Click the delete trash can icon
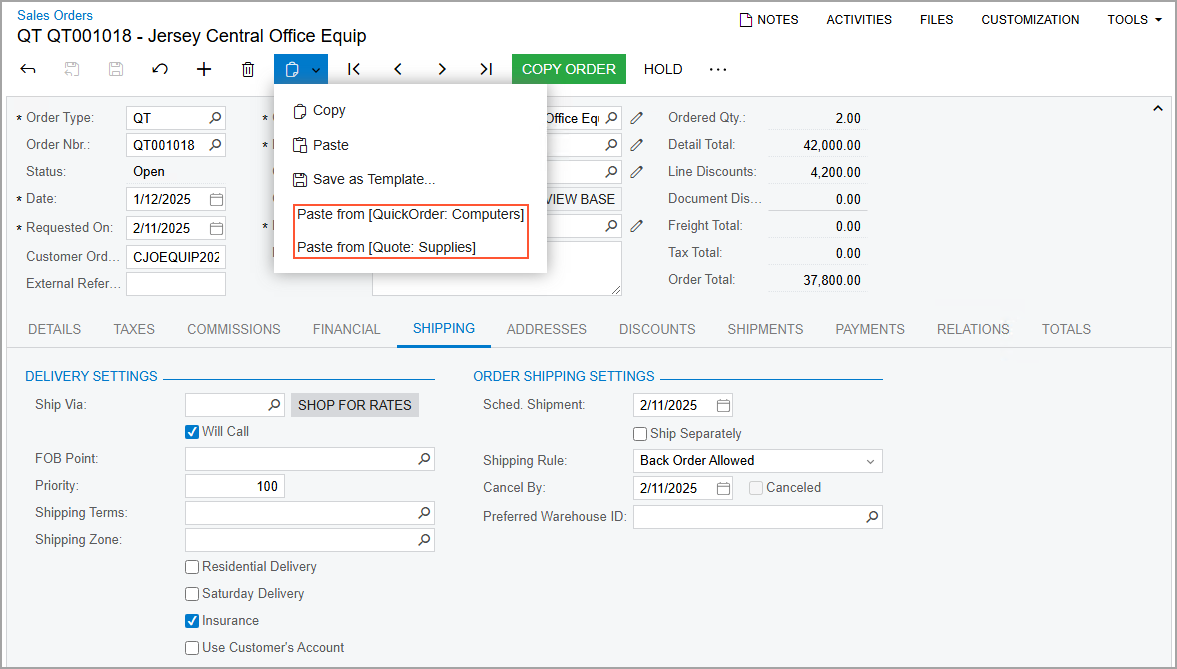Screen dimensions: 1177x669 pyautogui.click(x=248, y=69)
